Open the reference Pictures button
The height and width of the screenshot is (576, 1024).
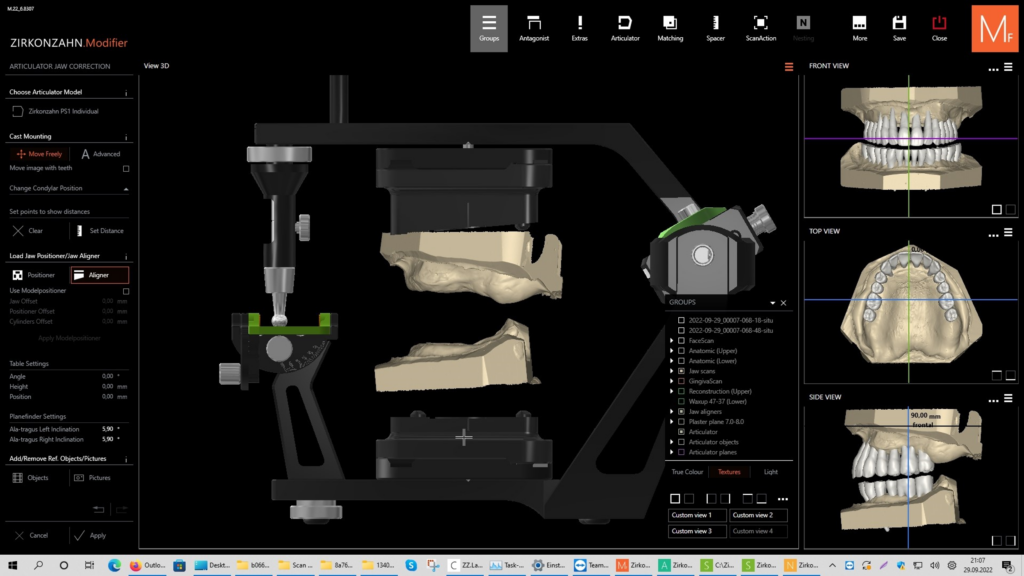pyautogui.click(x=92, y=478)
